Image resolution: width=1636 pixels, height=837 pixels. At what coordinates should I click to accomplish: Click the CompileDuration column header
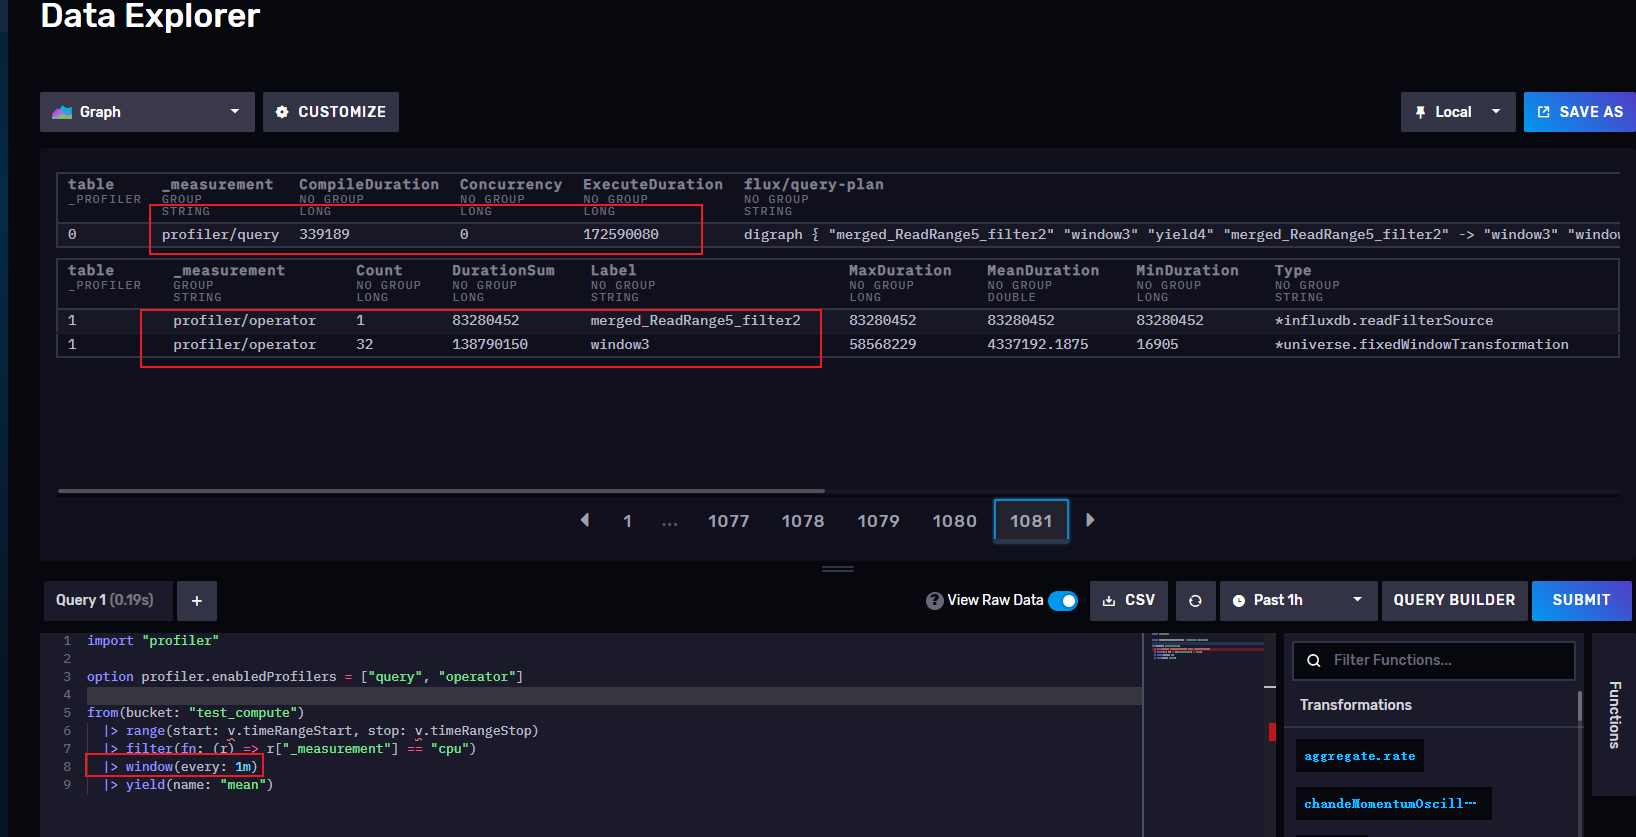369,184
